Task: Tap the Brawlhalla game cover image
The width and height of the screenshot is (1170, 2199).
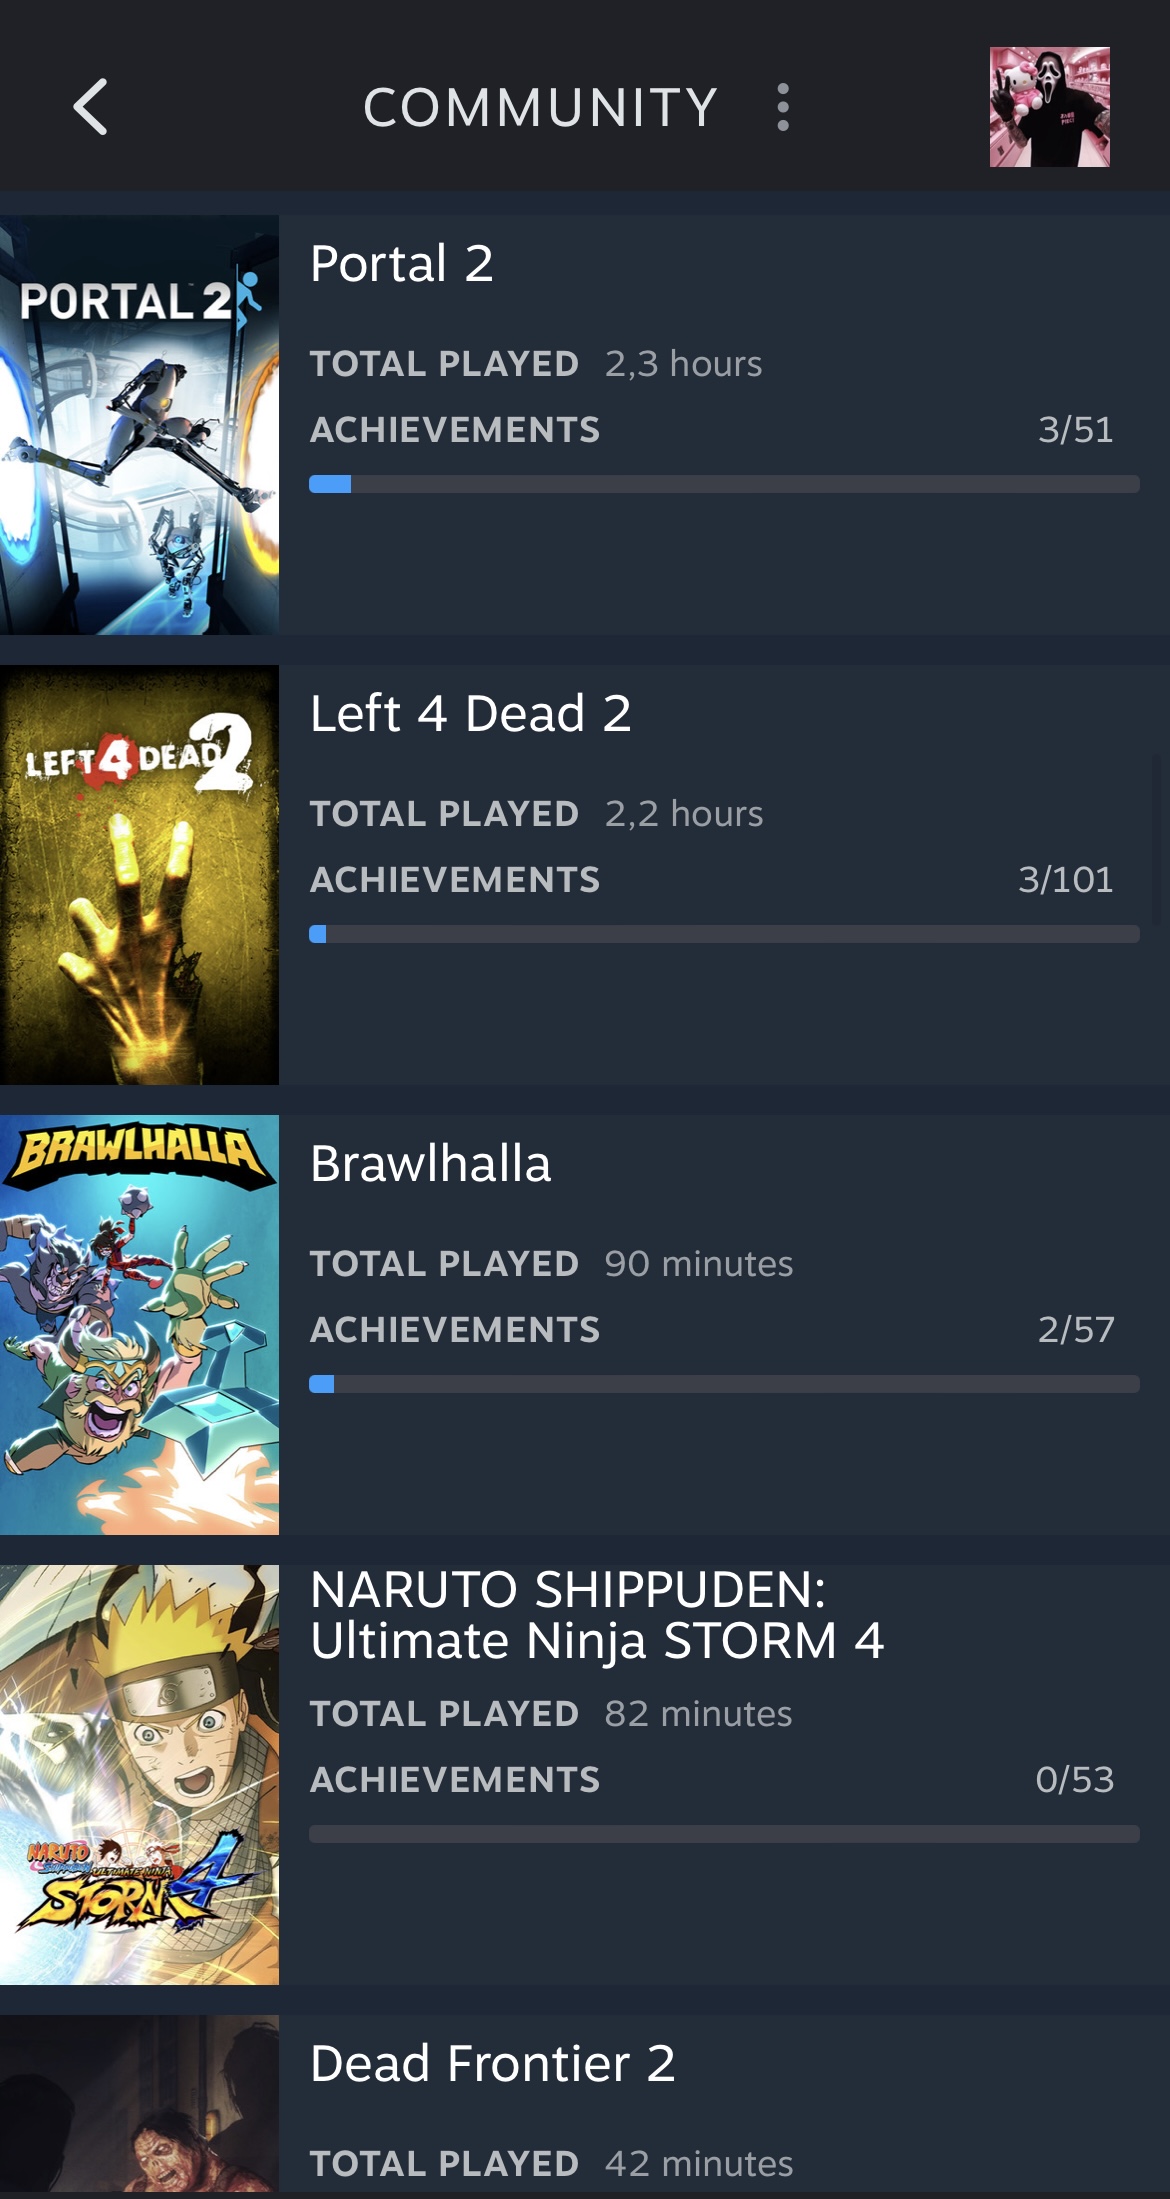Action: pyautogui.click(x=139, y=1325)
